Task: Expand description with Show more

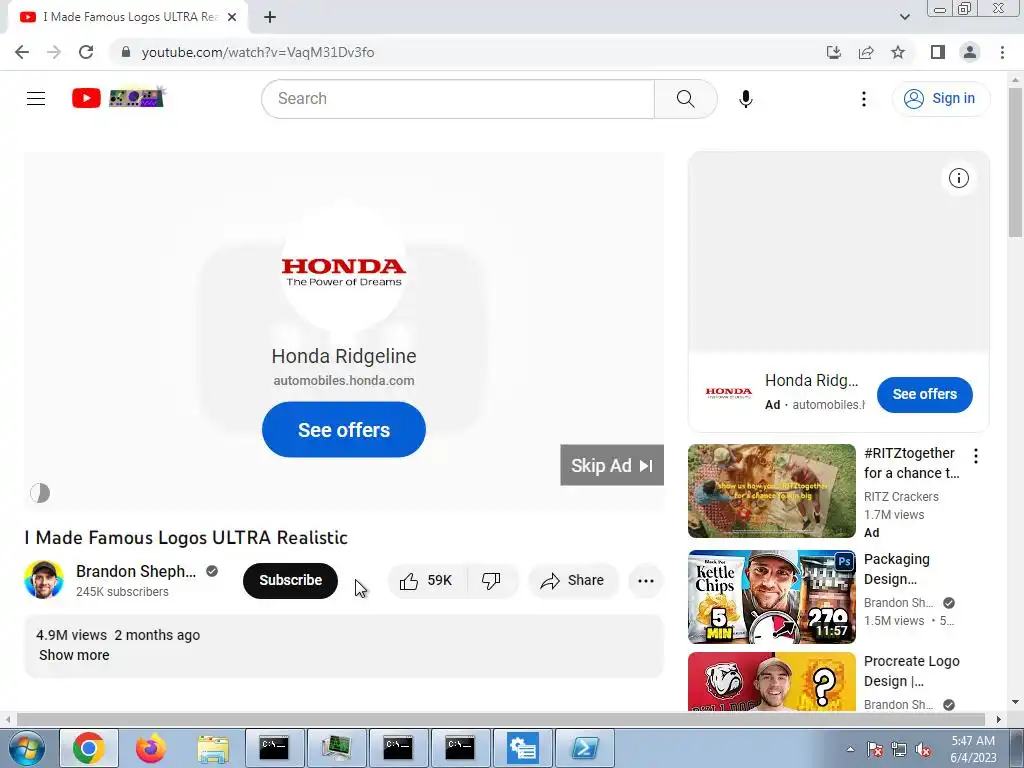Action: point(74,655)
